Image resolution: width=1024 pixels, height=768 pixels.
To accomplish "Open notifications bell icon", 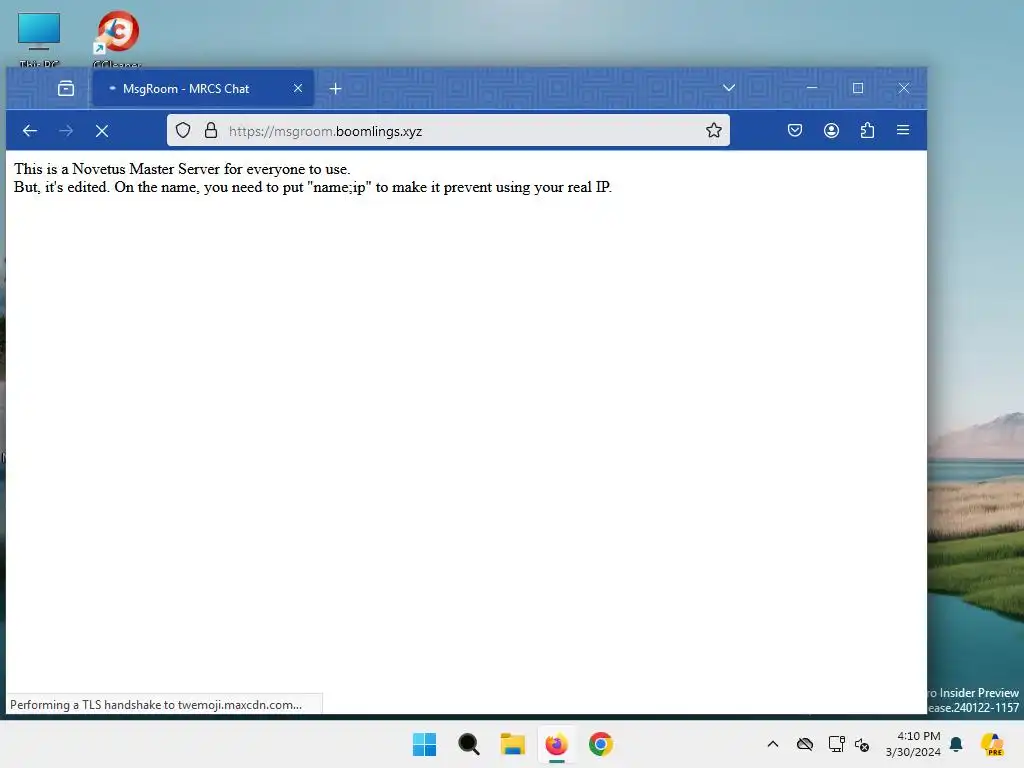I will [956, 744].
